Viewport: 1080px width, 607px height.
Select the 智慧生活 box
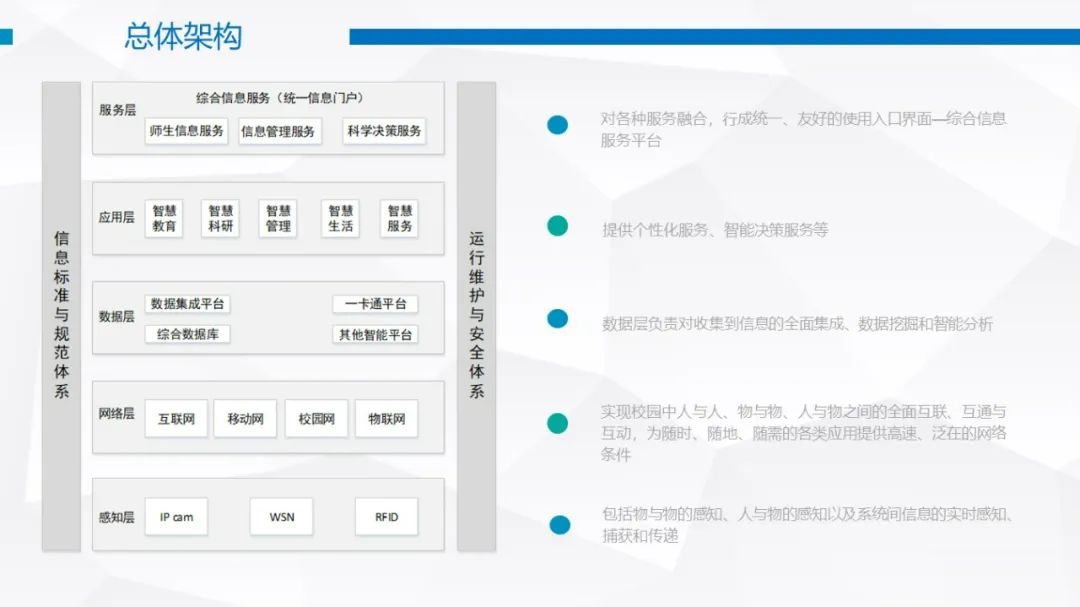tap(340, 218)
